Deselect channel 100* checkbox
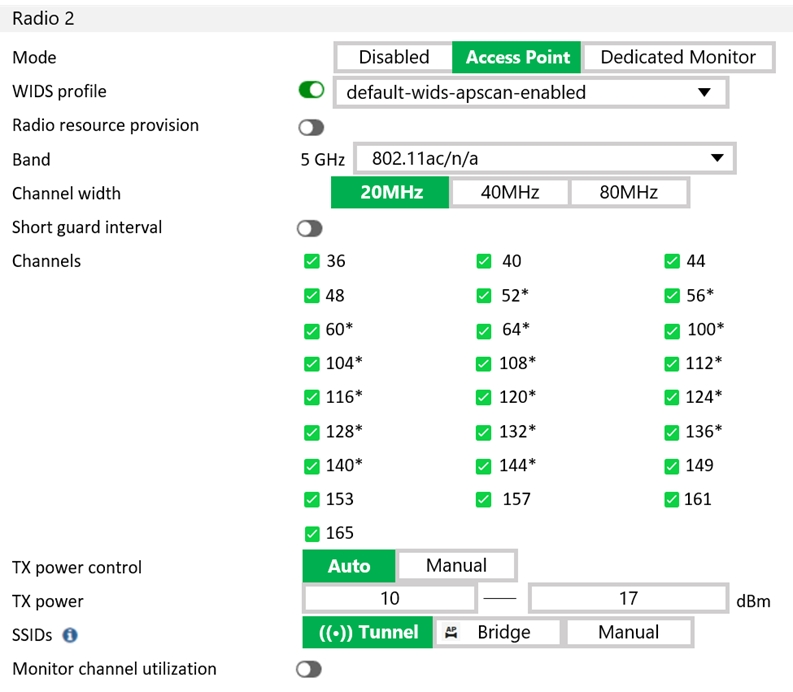The height and width of the screenshot is (692, 793). [673, 330]
